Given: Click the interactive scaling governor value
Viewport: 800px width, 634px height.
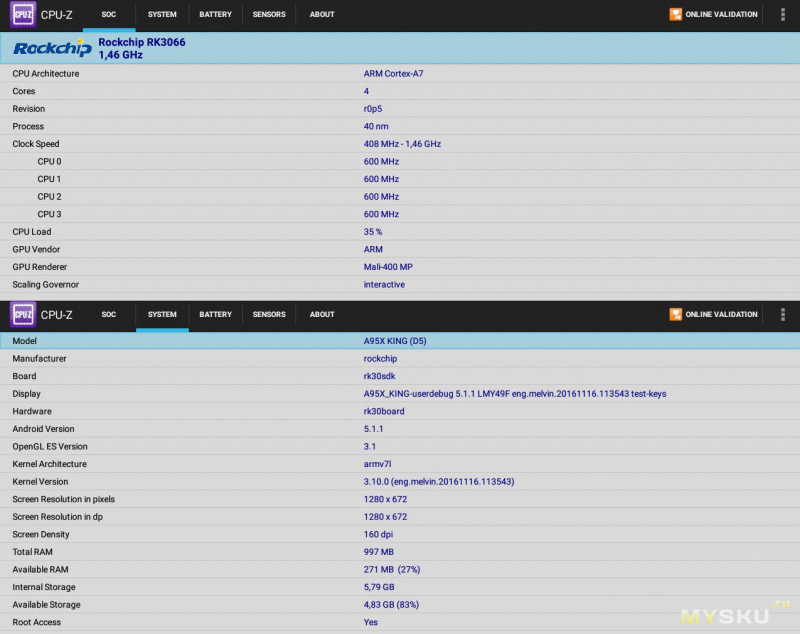Looking at the screenshot, I should click(384, 285).
